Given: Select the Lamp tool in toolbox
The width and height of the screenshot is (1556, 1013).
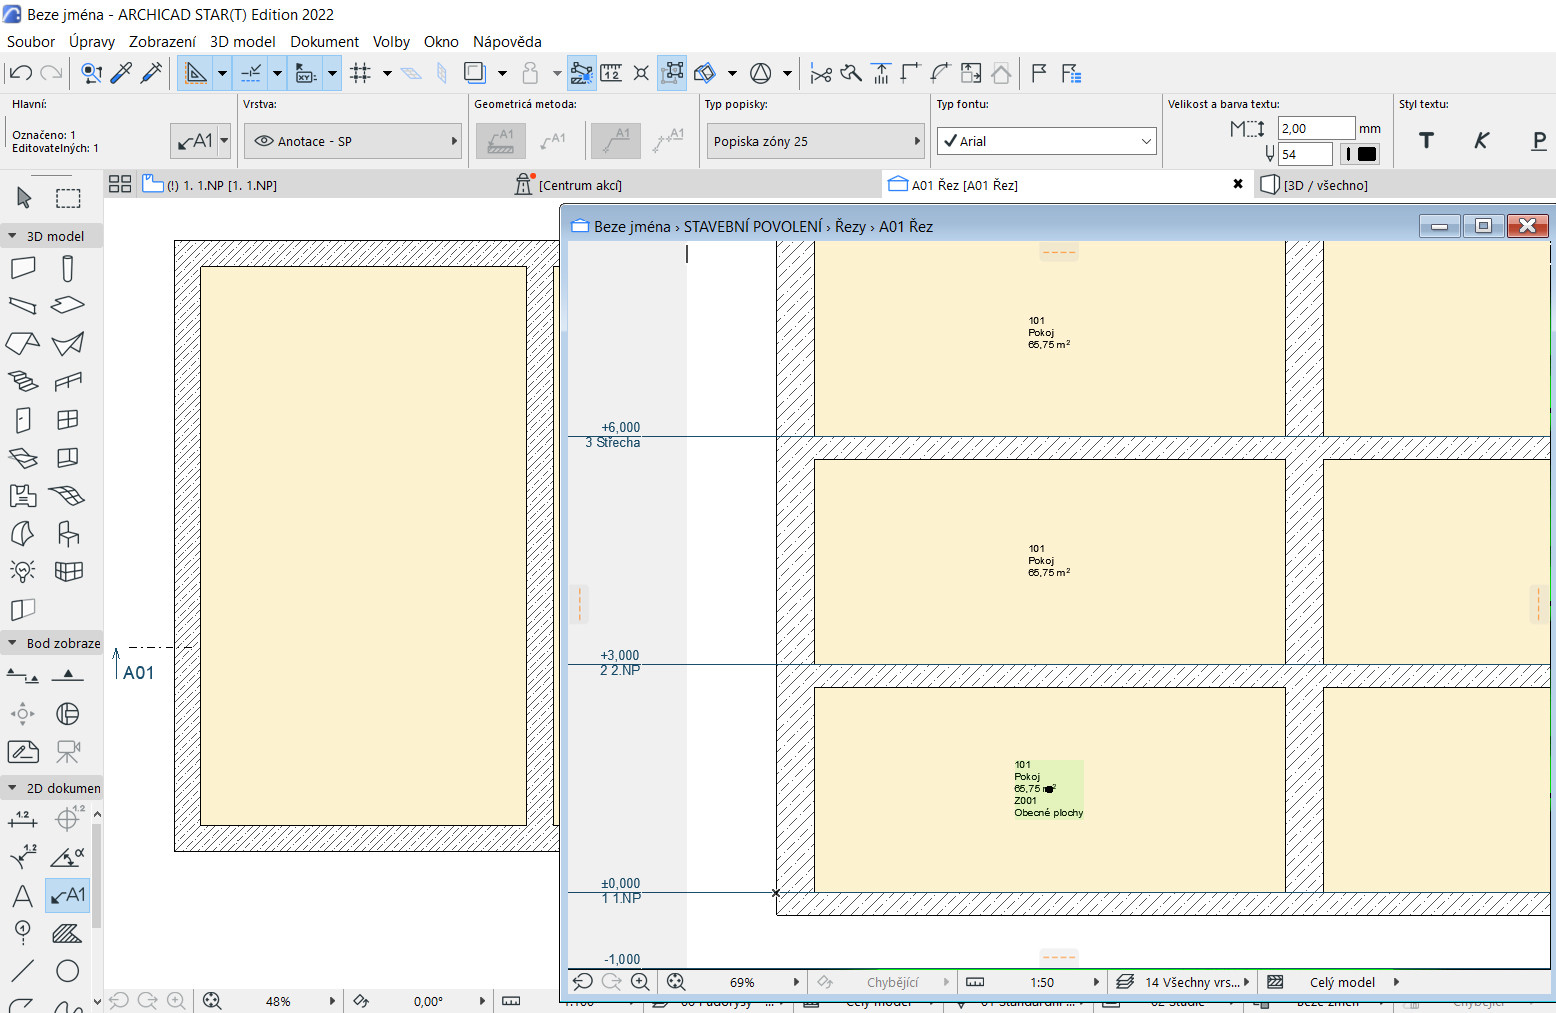Looking at the screenshot, I should pos(23,571).
